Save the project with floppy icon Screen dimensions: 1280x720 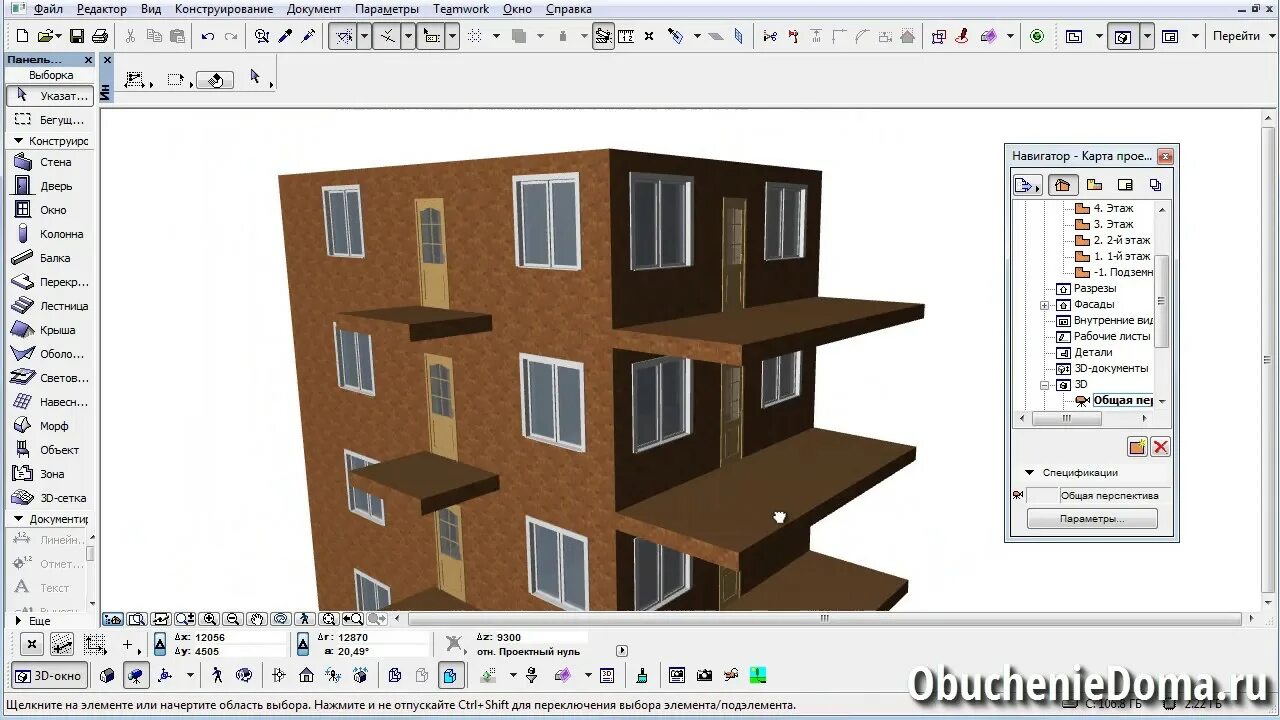click(77, 36)
